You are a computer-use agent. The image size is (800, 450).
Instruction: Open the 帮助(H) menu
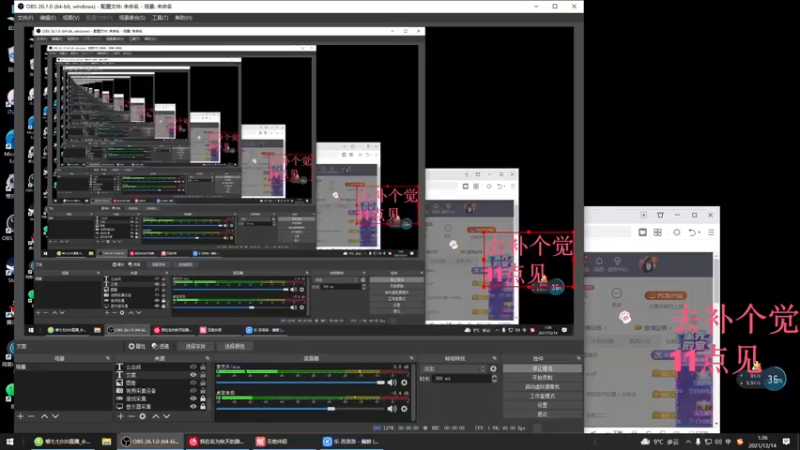point(183,18)
